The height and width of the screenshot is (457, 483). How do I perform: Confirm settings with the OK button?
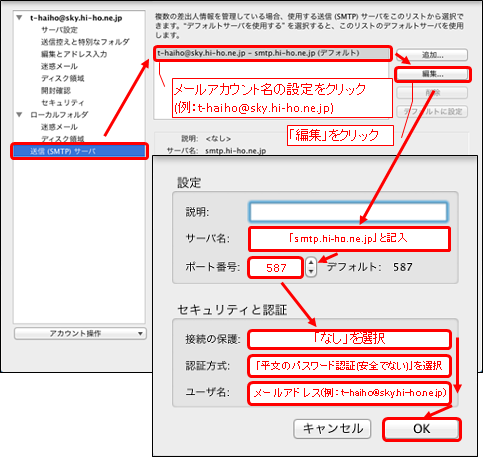click(x=422, y=429)
